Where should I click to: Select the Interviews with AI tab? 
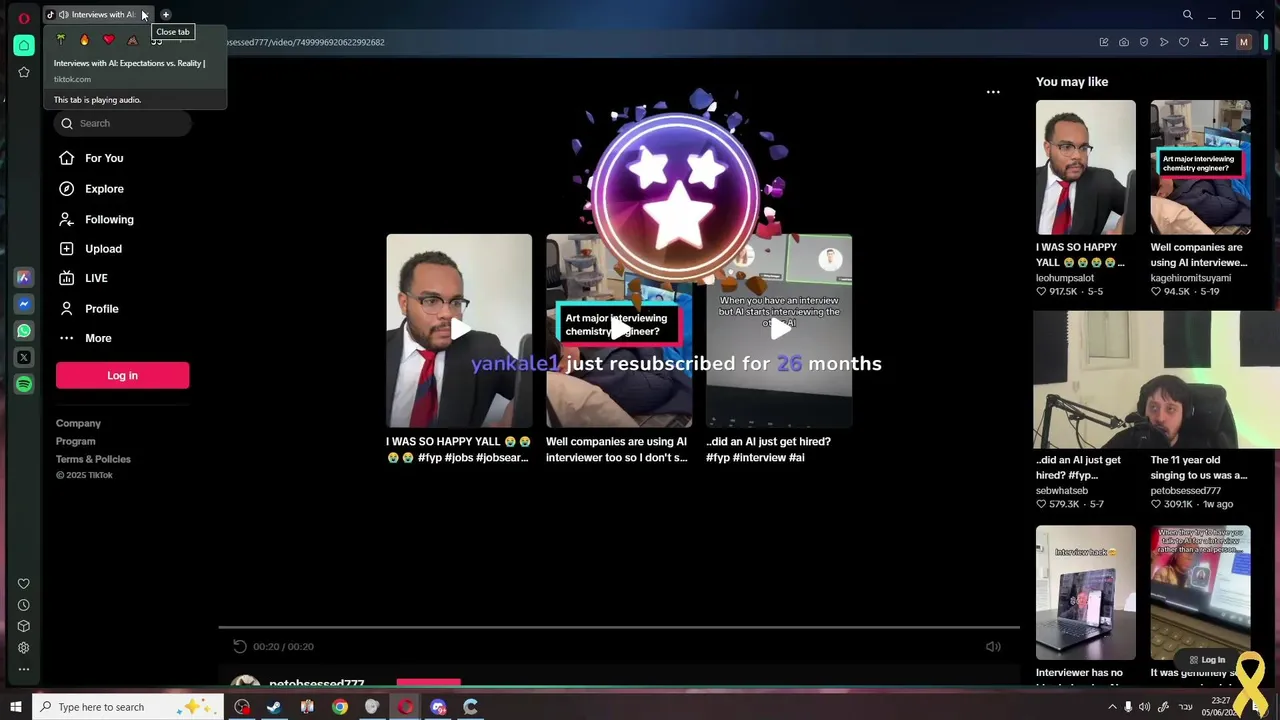97,15
